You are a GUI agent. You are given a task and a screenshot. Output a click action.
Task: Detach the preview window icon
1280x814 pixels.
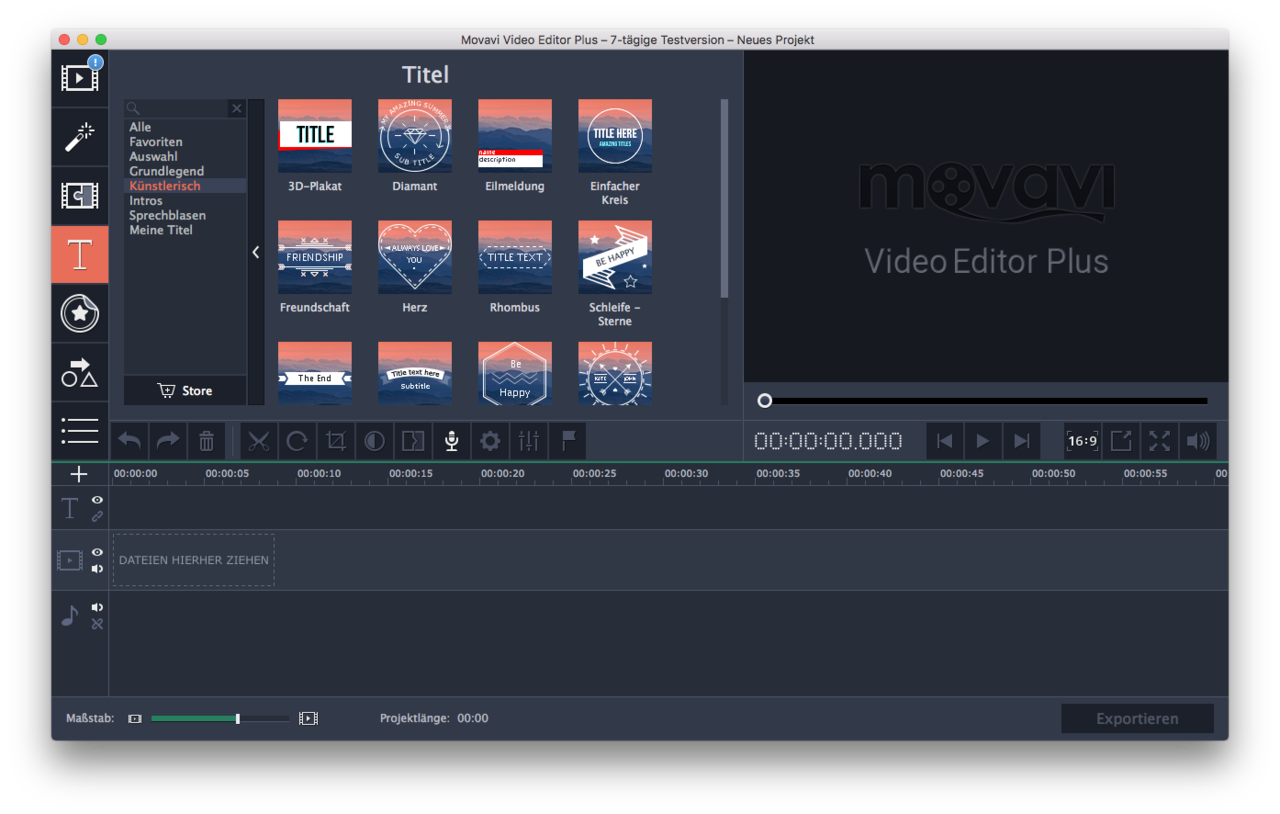coord(1121,441)
